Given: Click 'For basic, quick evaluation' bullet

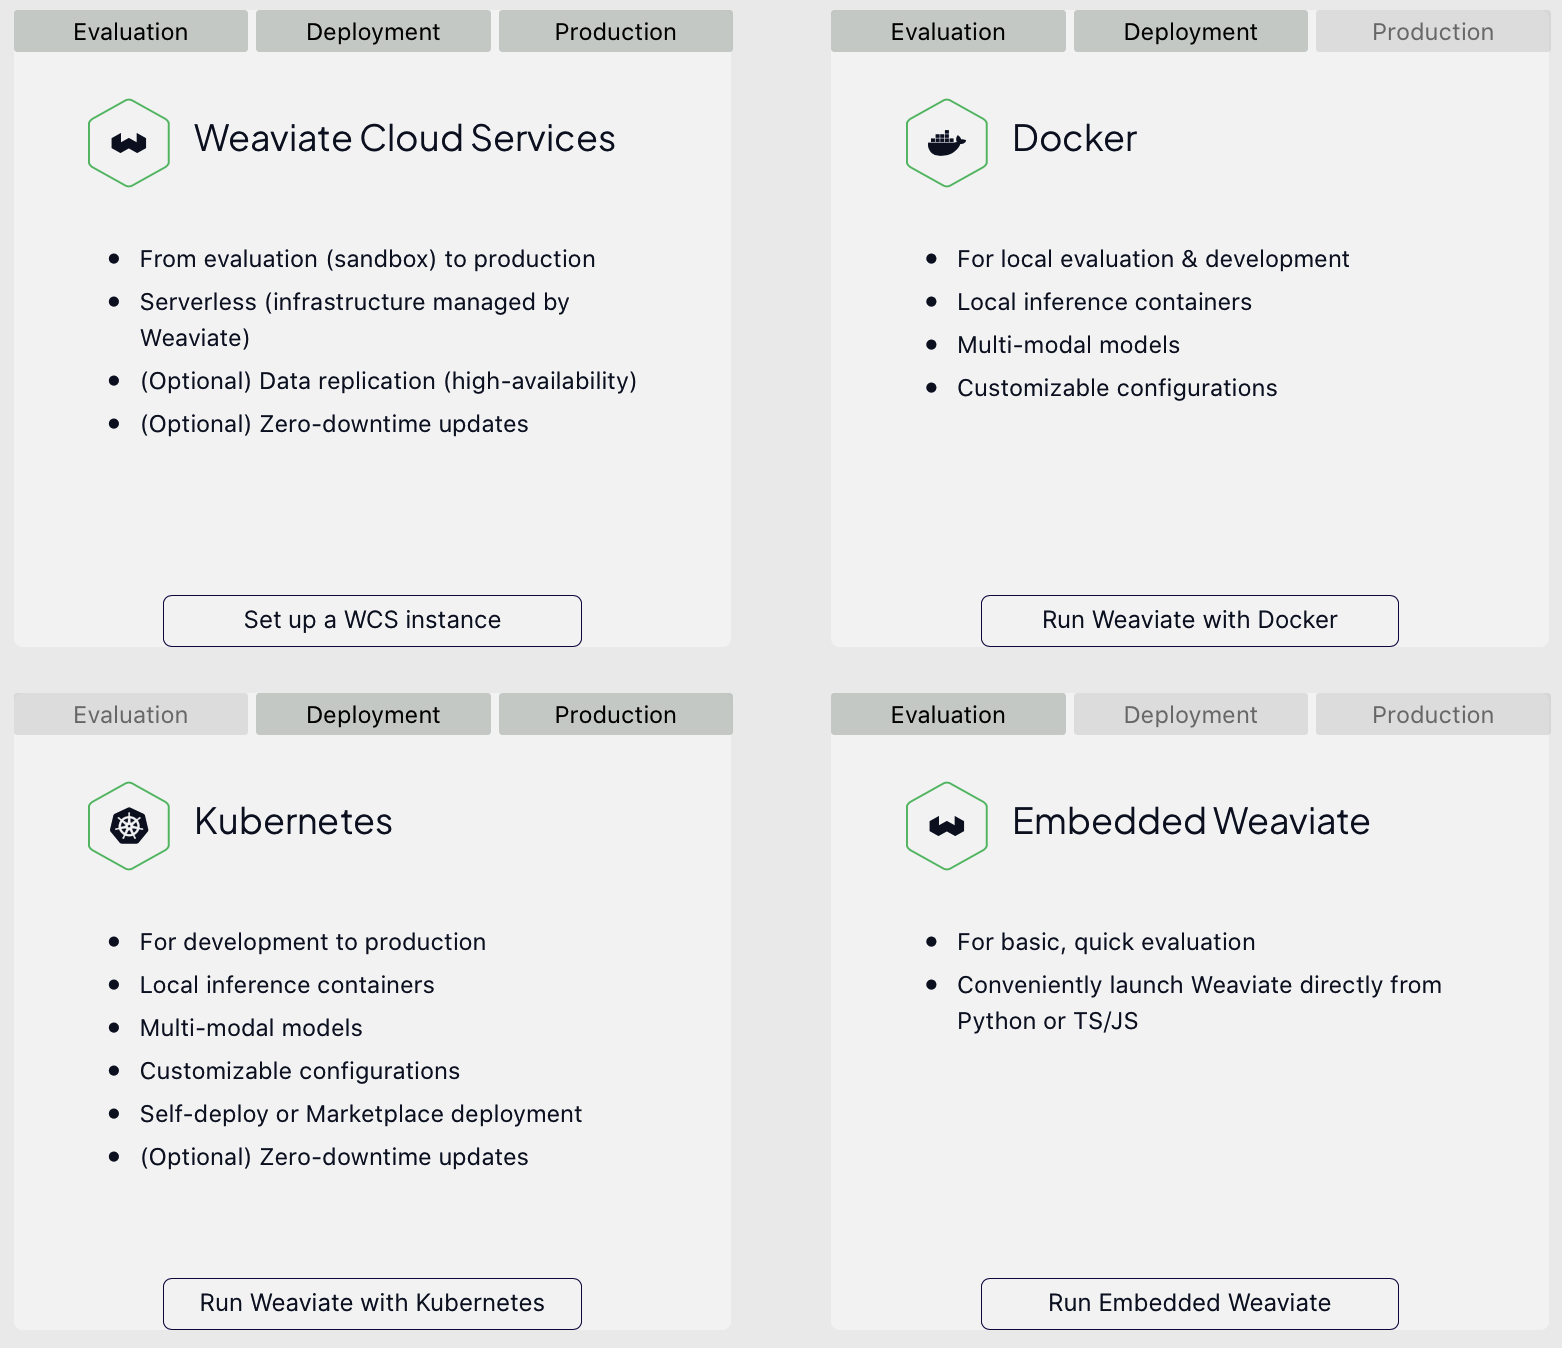Looking at the screenshot, I should (1106, 942).
